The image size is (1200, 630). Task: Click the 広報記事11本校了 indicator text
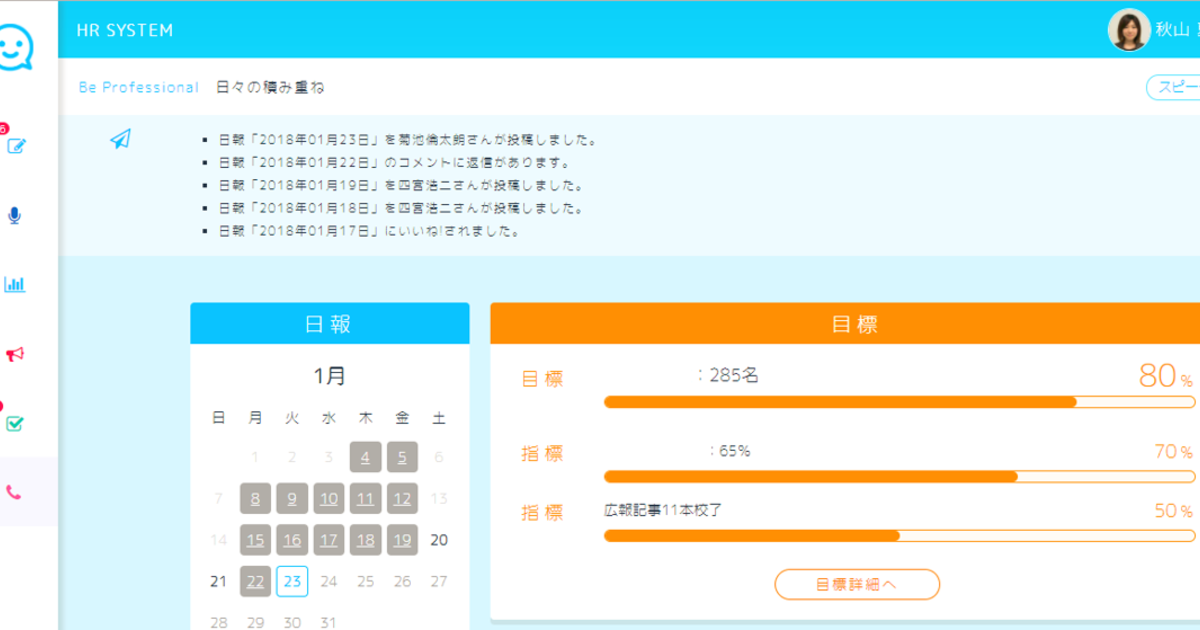pos(663,510)
